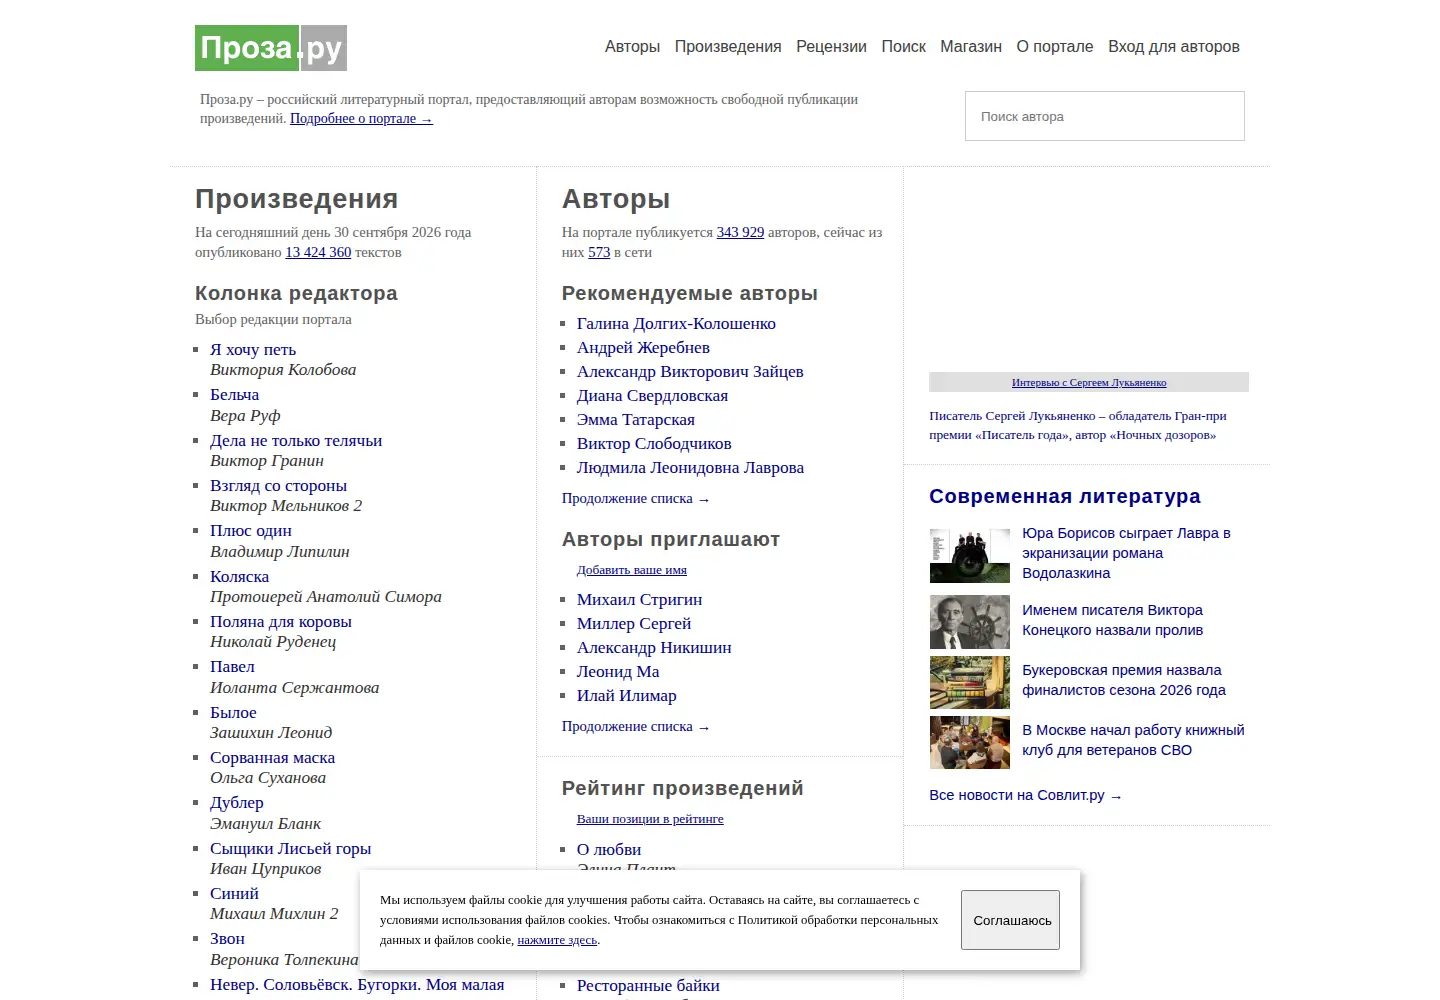This screenshot has height=1000, width=1440.
Task: Open Ваши позиции в рейтинге link
Action: click(650, 818)
